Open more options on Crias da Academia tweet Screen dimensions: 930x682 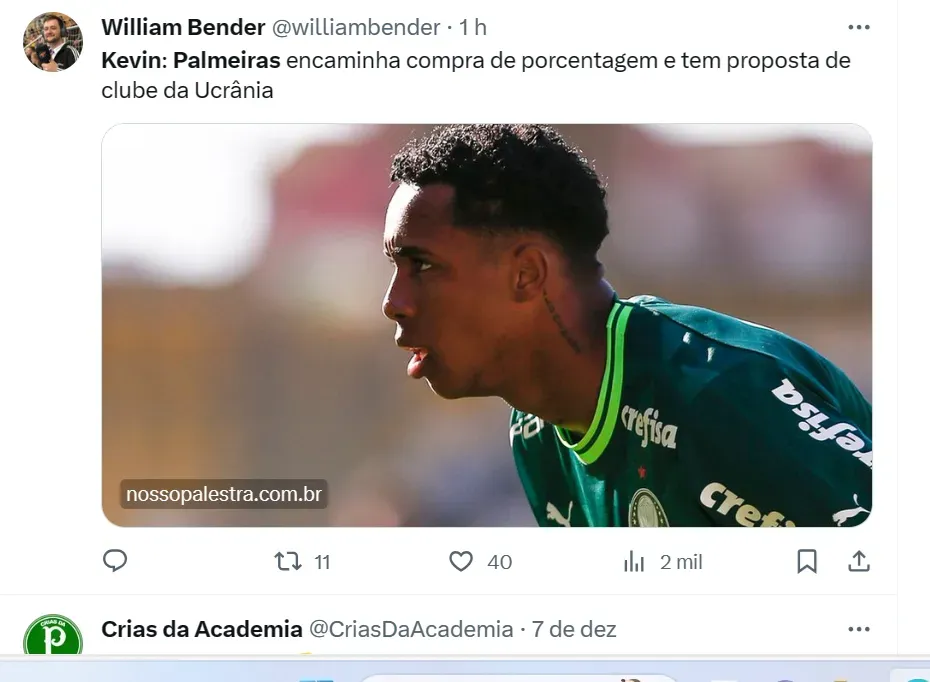tap(859, 629)
